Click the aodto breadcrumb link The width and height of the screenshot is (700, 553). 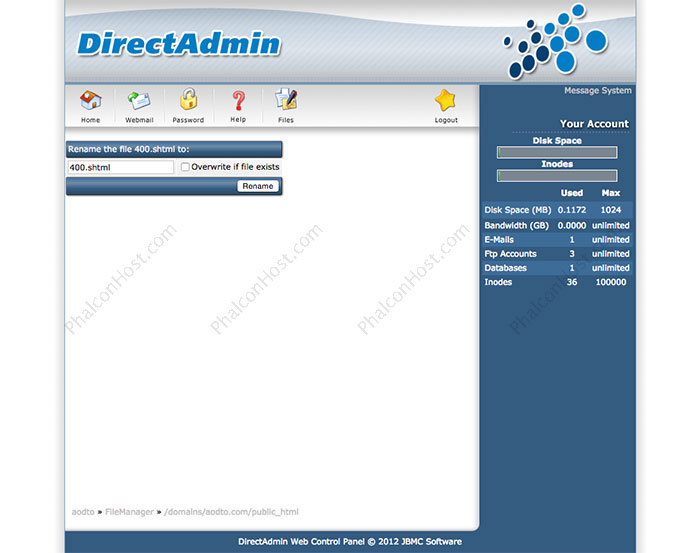[83, 512]
